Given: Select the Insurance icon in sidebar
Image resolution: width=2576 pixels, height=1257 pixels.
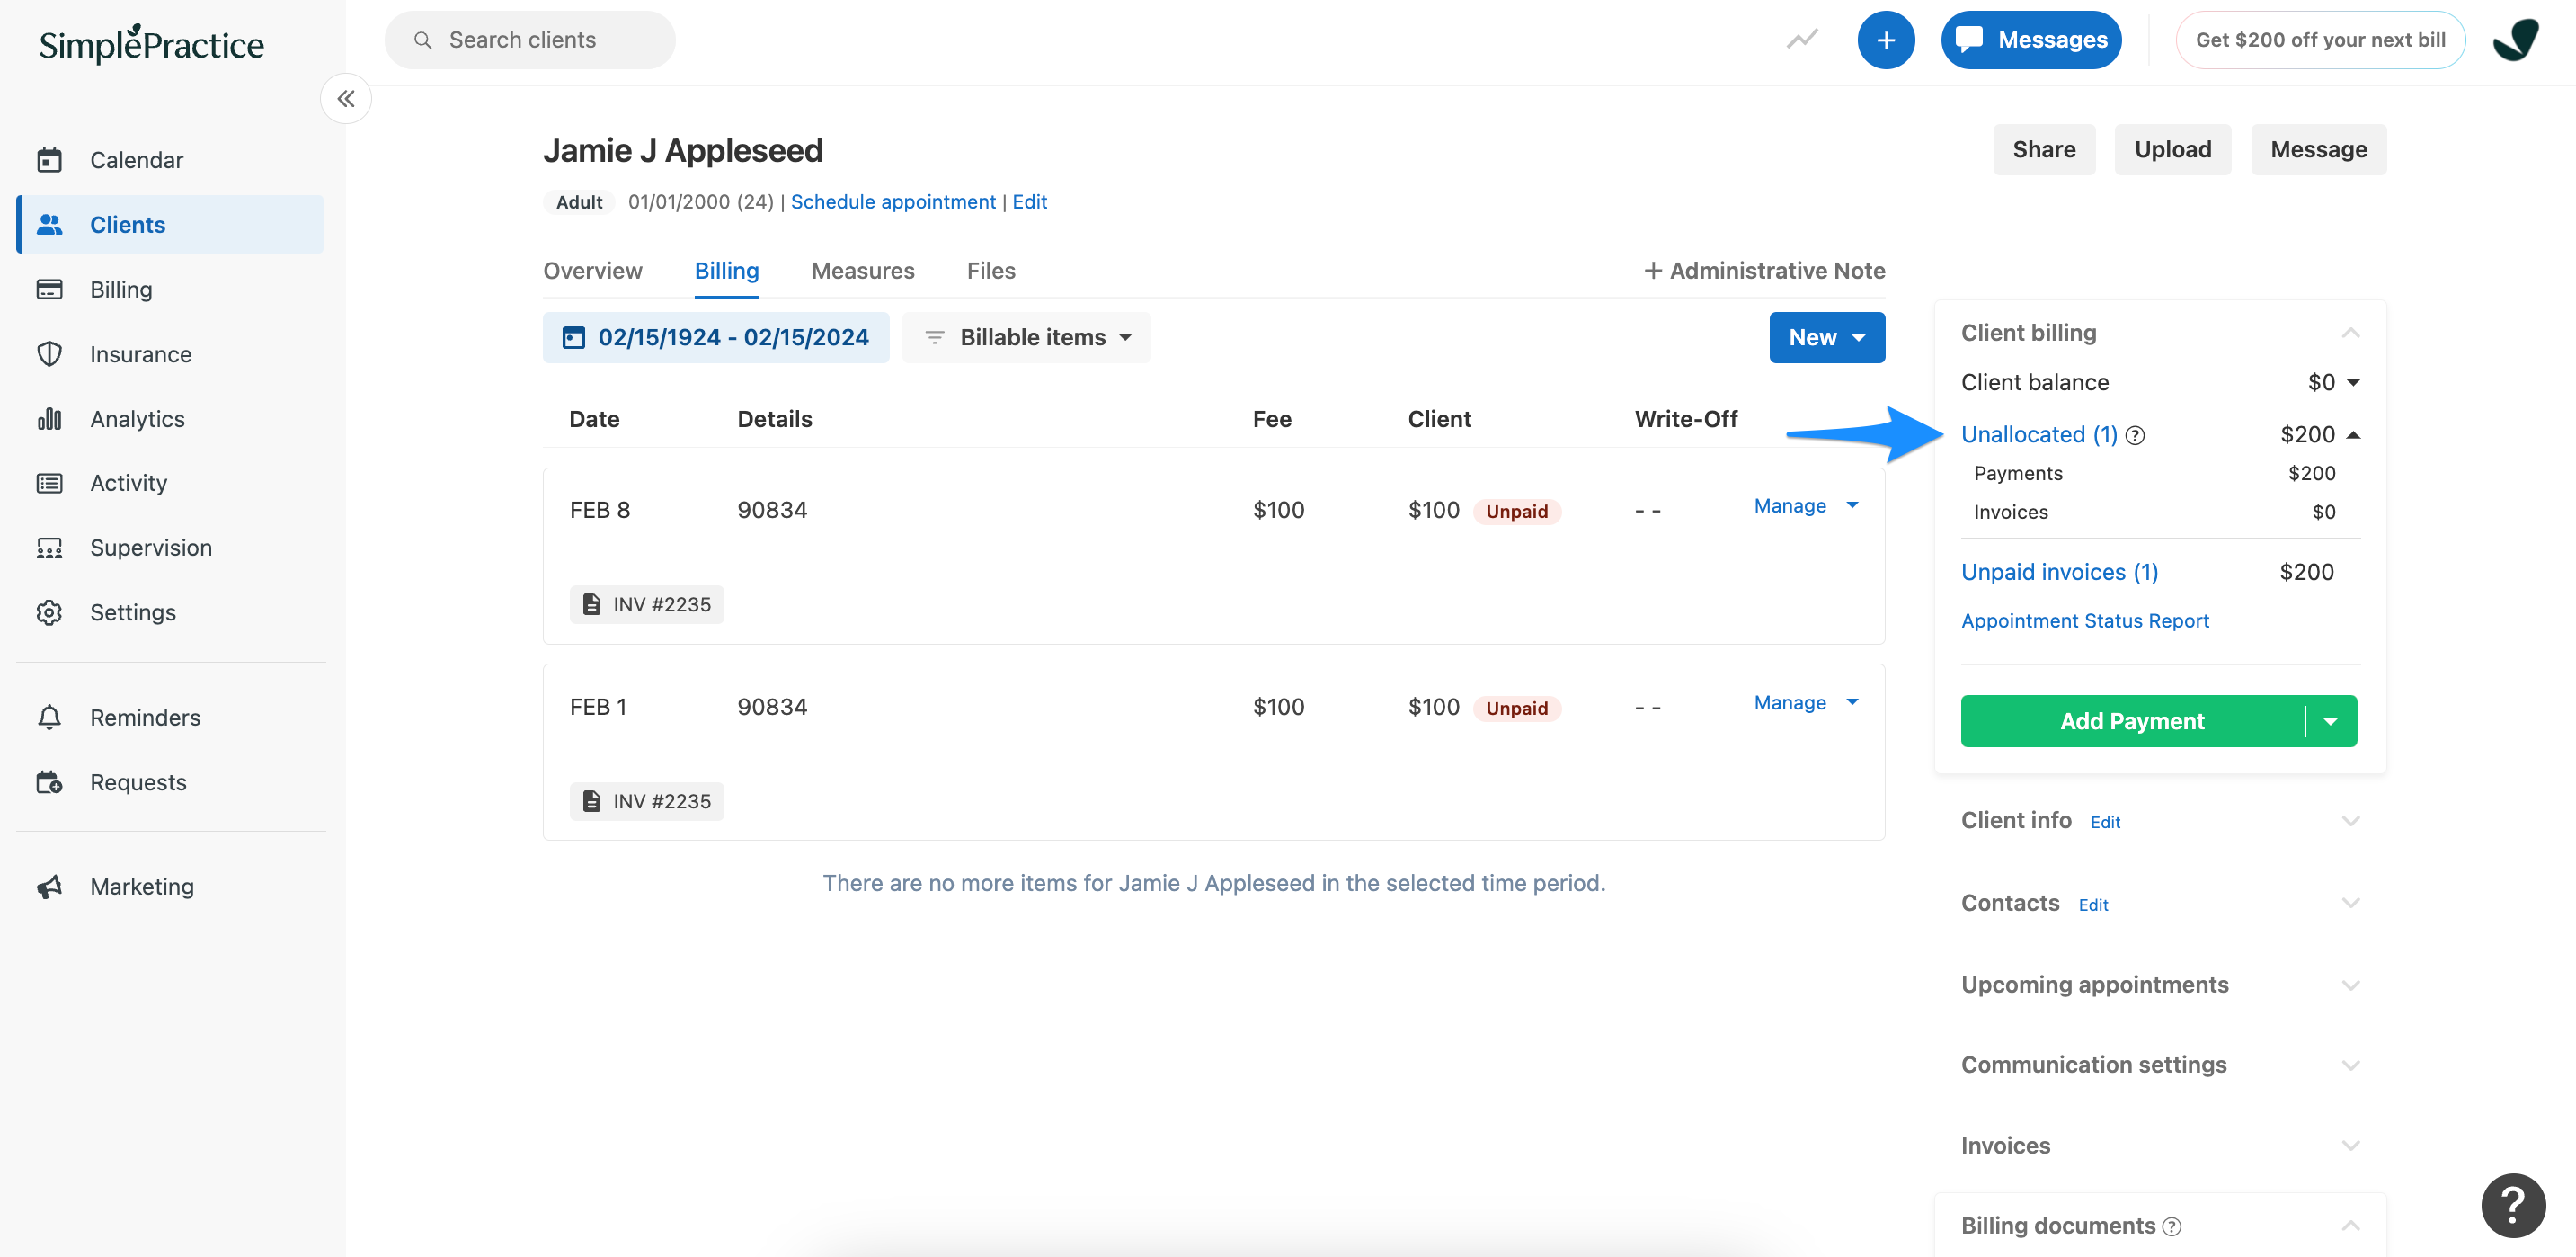Looking at the screenshot, I should point(51,354).
